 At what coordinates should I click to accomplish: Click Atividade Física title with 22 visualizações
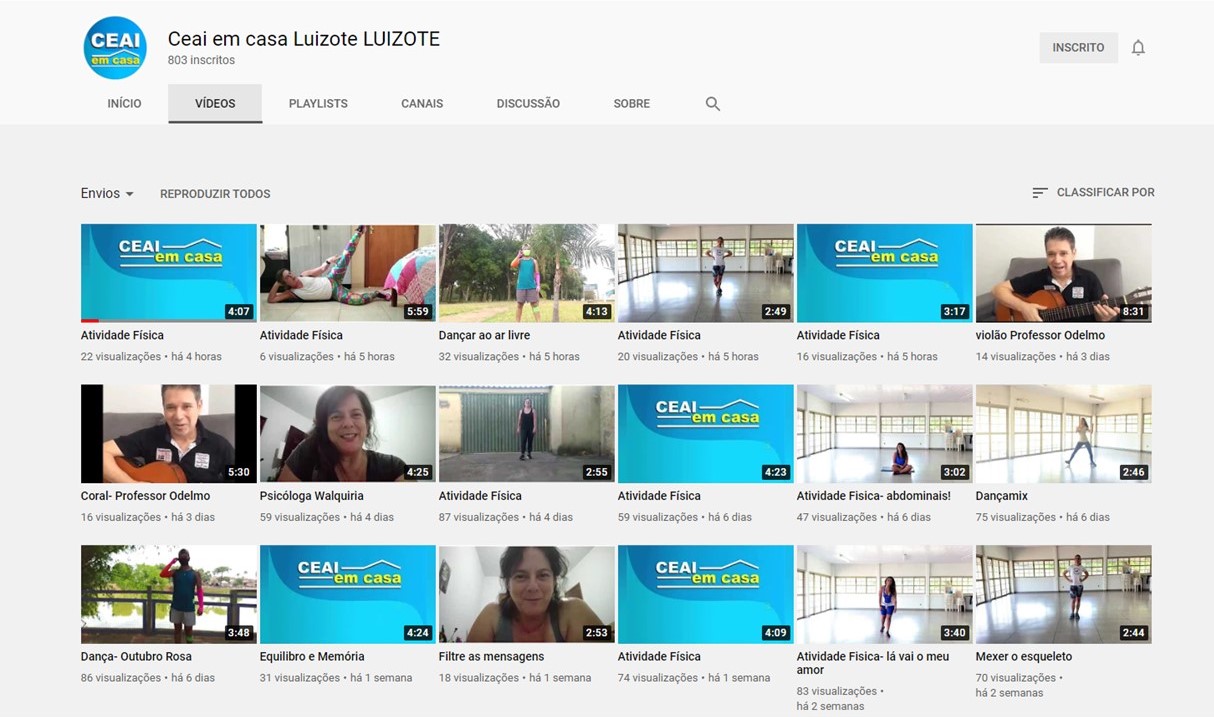[122, 336]
